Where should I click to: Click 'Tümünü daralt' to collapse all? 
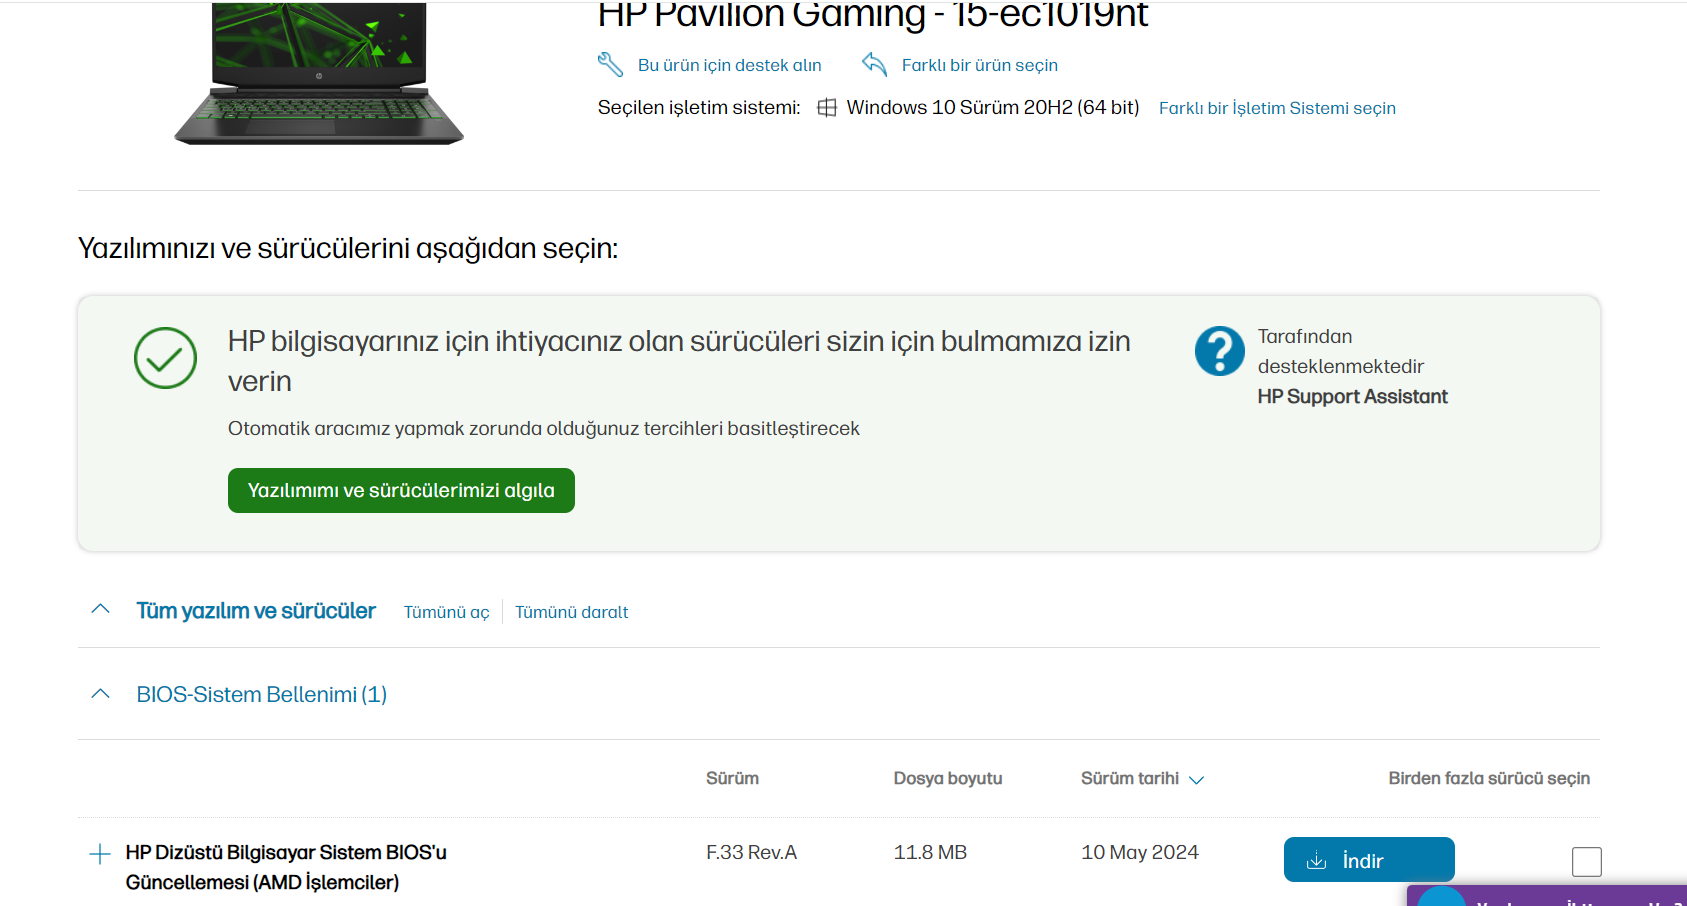pos(572,612)
